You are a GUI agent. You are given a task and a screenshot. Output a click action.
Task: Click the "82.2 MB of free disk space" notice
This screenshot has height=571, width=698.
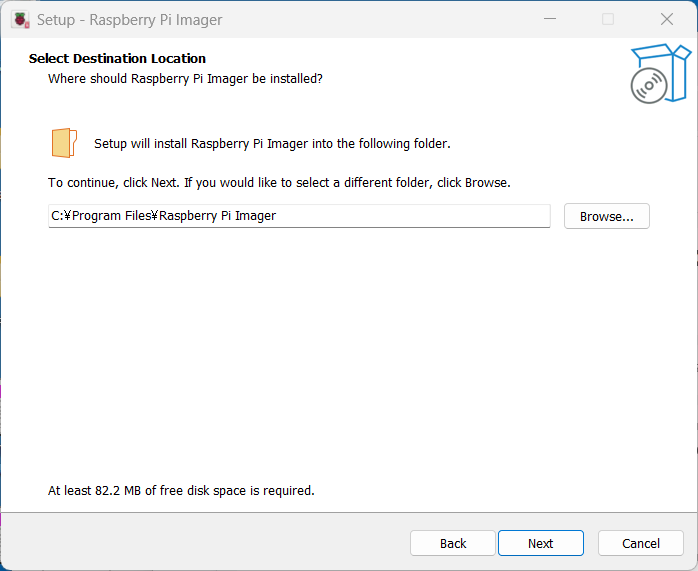tap(181, 491)
